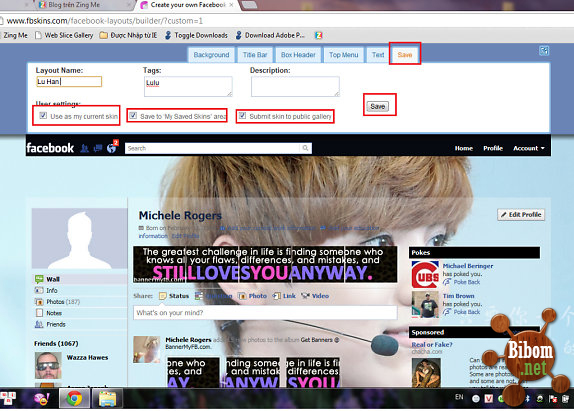The width and height of the screenshot is (574, 411).
Task: Open Yahoo Messenger taskbar icon
Action: pos(41,399)
